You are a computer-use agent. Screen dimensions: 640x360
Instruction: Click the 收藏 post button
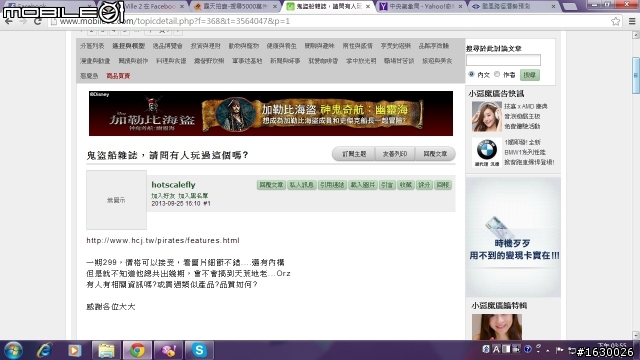pyautogui.click(x=406, y=185)
